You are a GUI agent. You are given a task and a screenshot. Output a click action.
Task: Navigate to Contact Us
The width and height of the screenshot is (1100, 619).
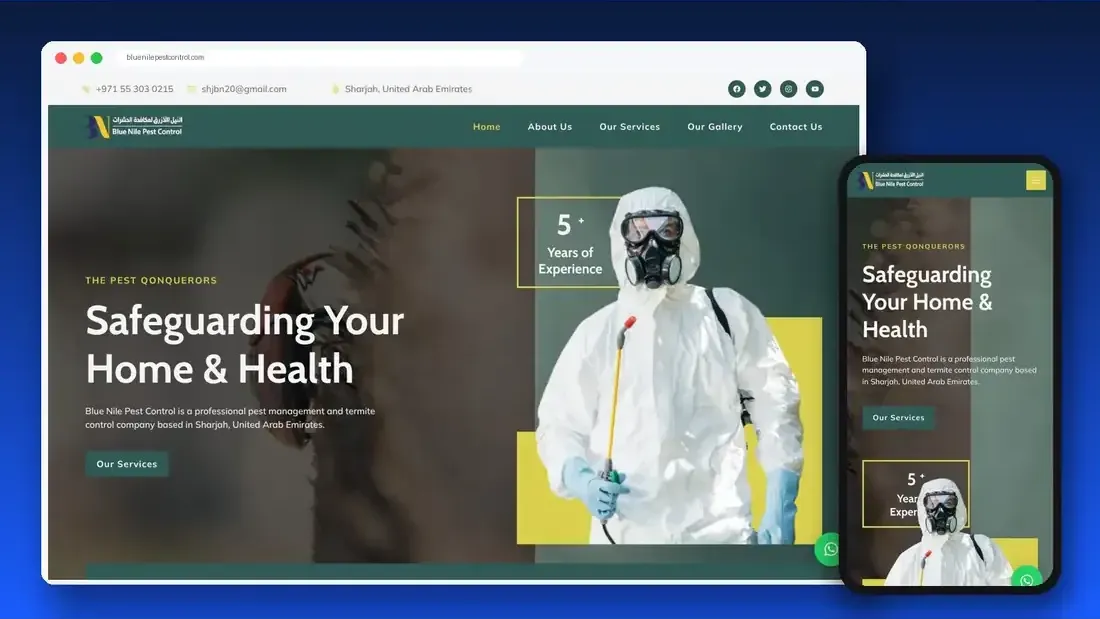(x=796, y=127)
